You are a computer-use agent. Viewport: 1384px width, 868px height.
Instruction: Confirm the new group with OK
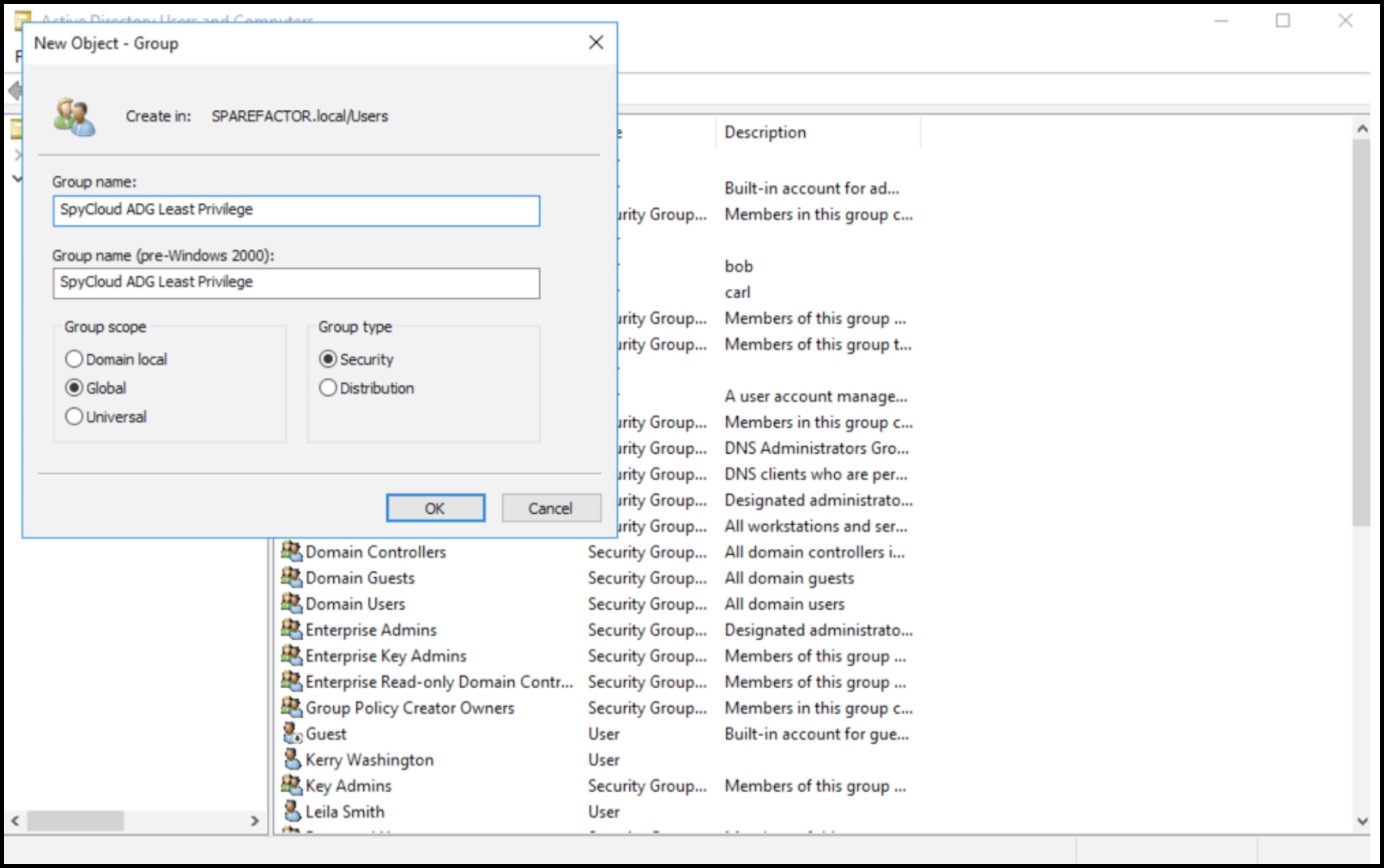click(x=435, y=508)
